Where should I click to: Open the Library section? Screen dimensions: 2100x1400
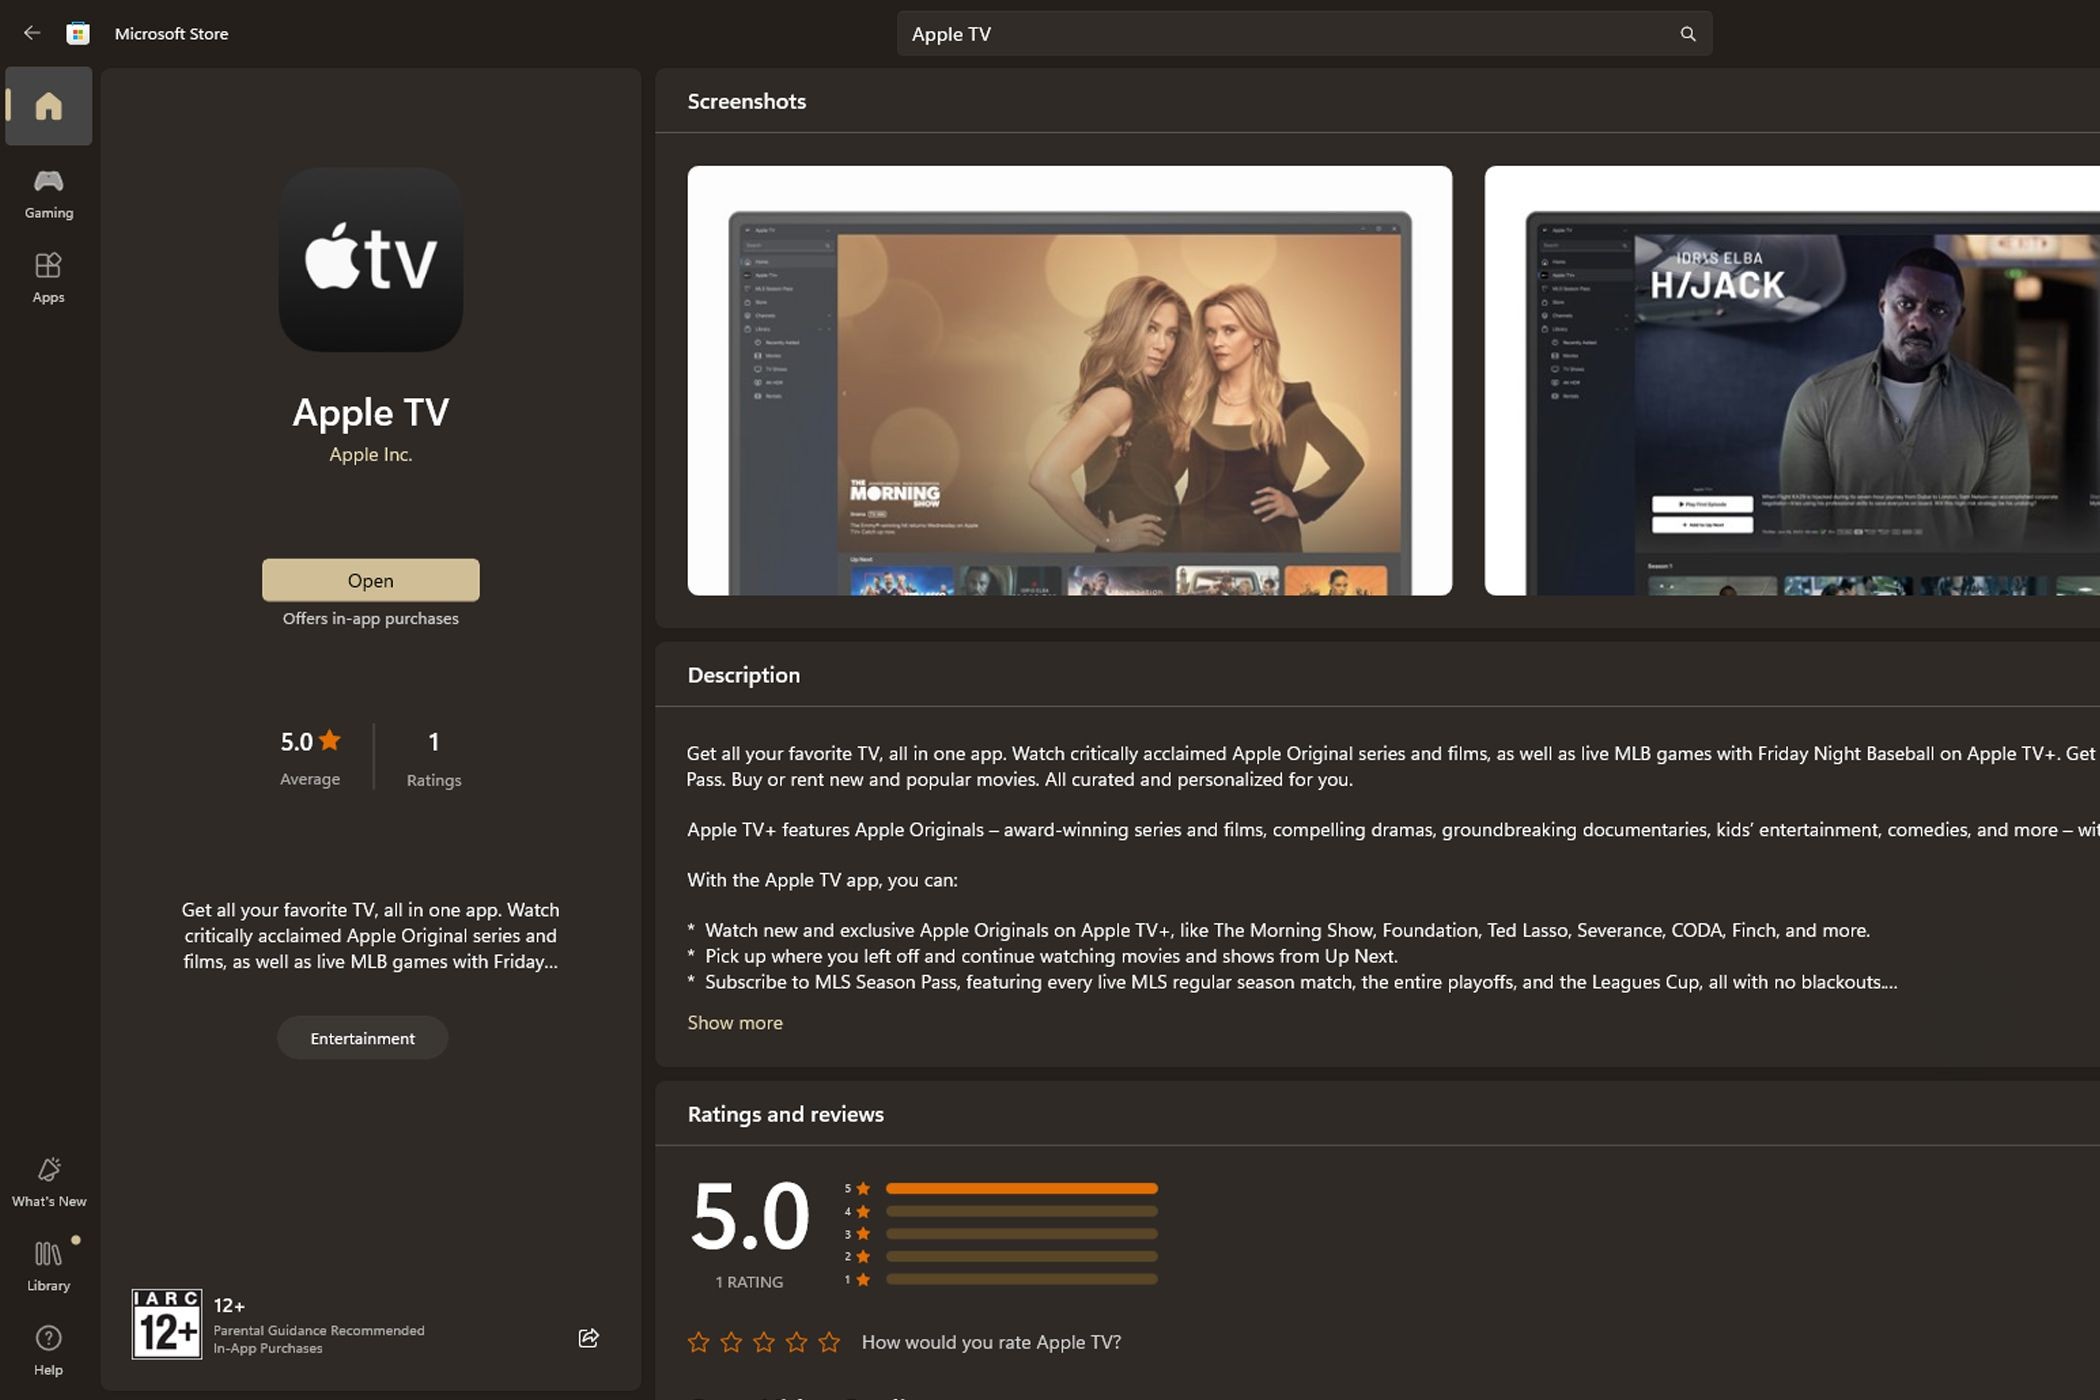coord(48,1266)
